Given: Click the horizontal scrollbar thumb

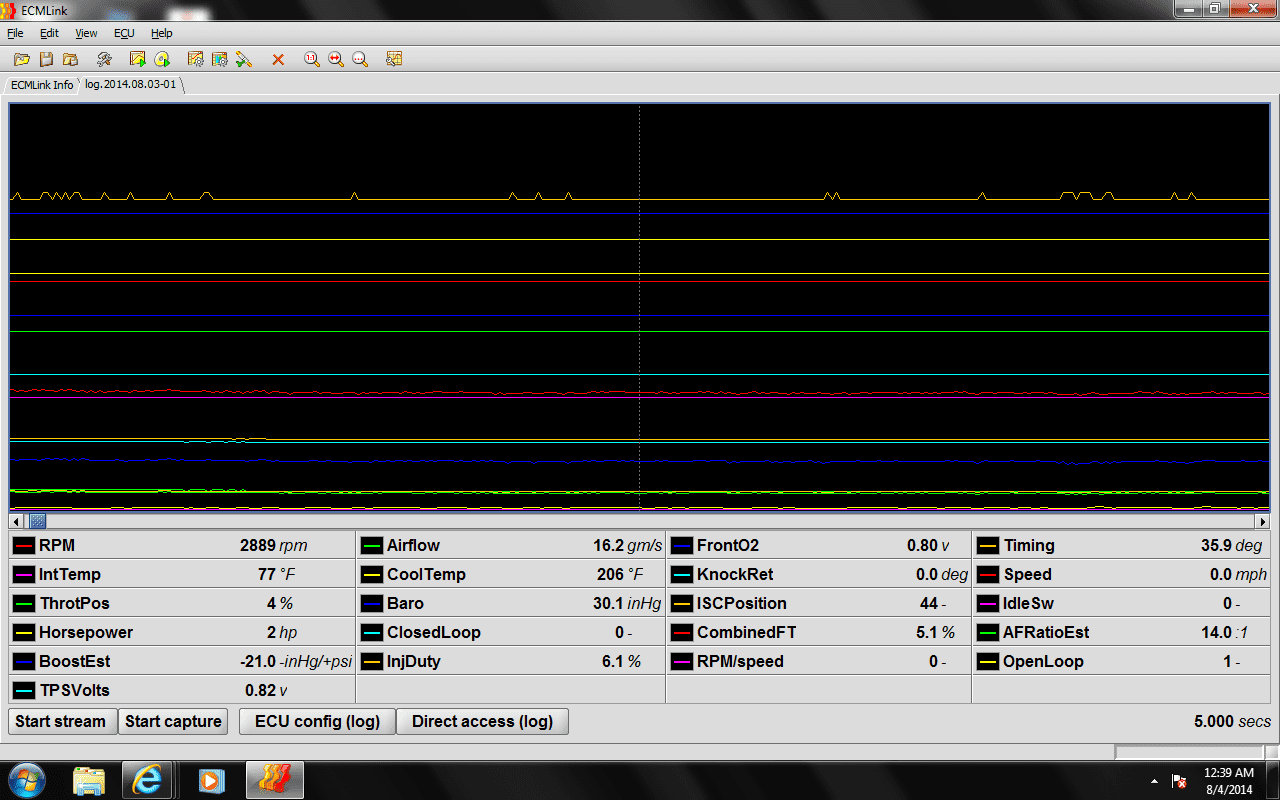Looking at the screenshot, I should pyautogui.click(x=36, y=521).
